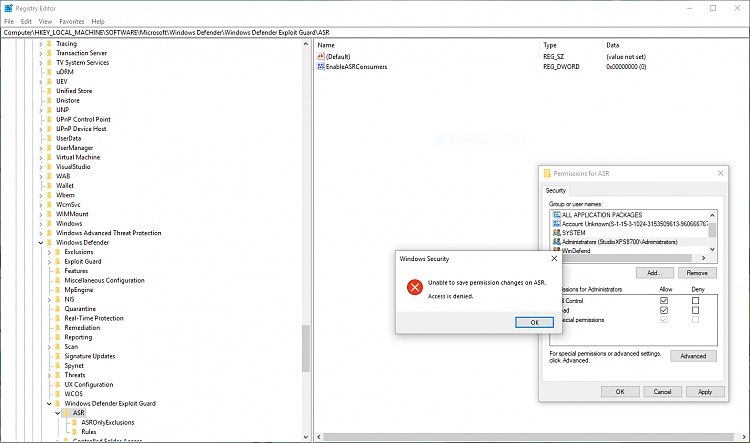Click the Registry Editor app icon in title bar
This screenshot has height=443, width=750.
[x=8, y=8]
